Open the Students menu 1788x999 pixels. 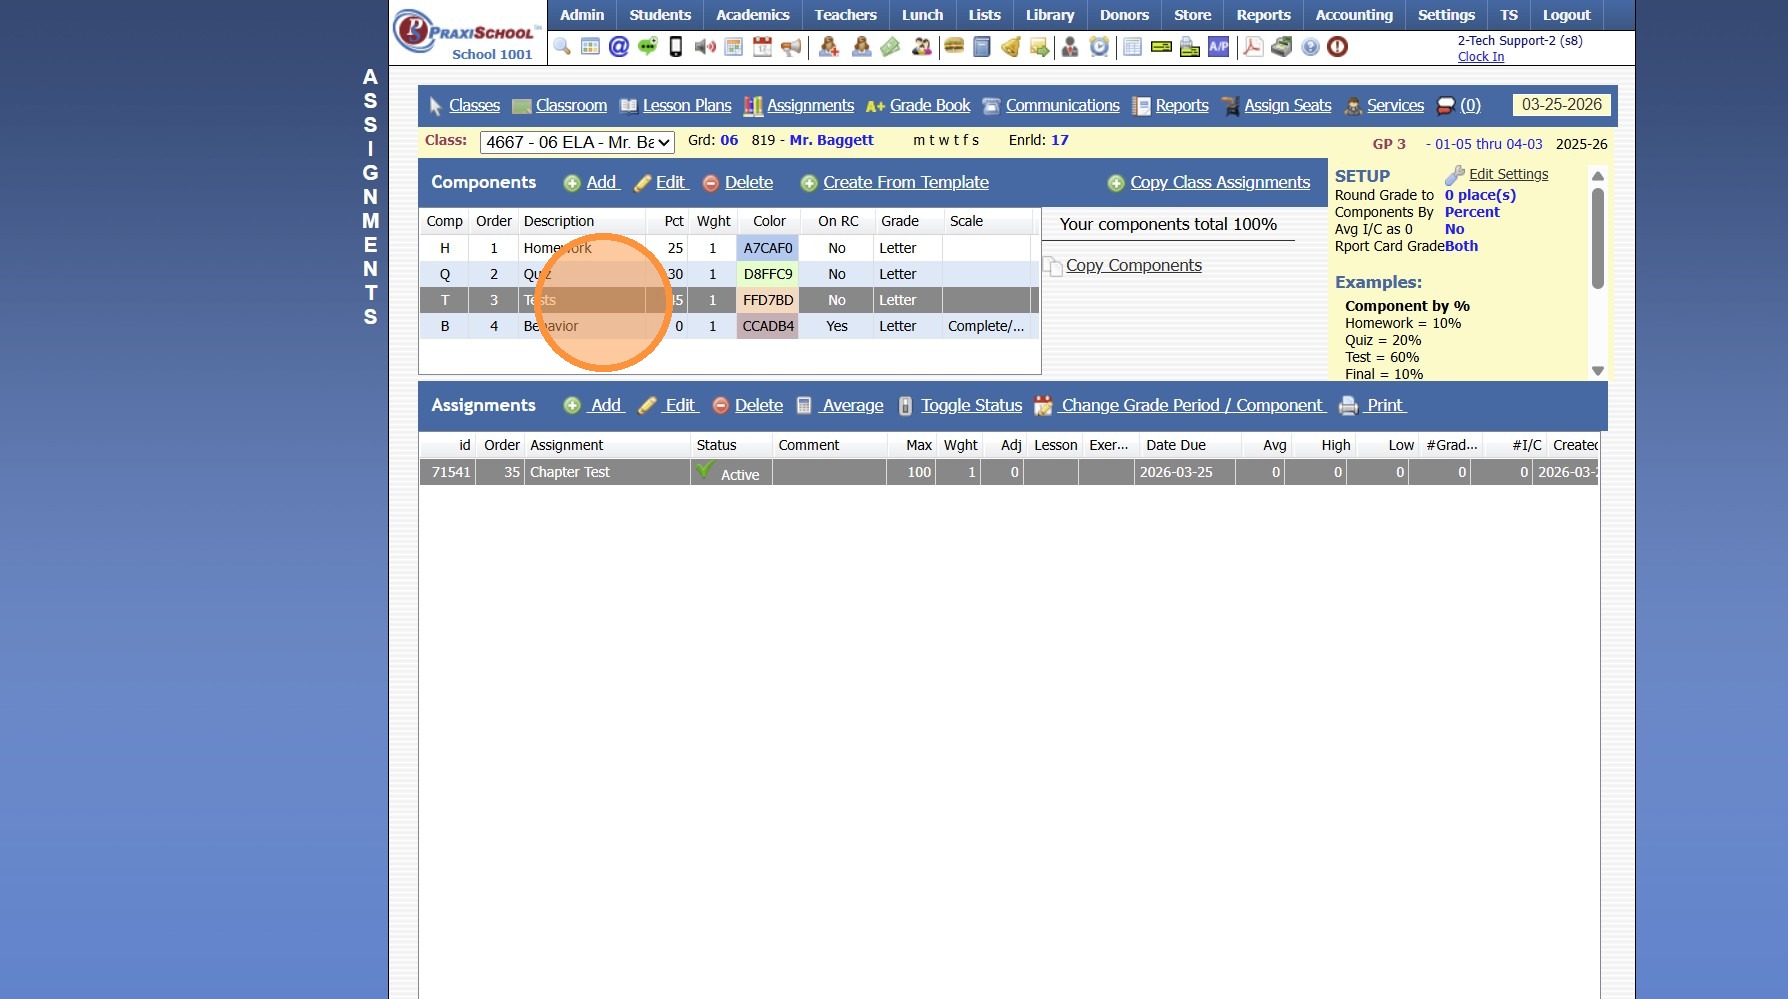tap(660, 15)
